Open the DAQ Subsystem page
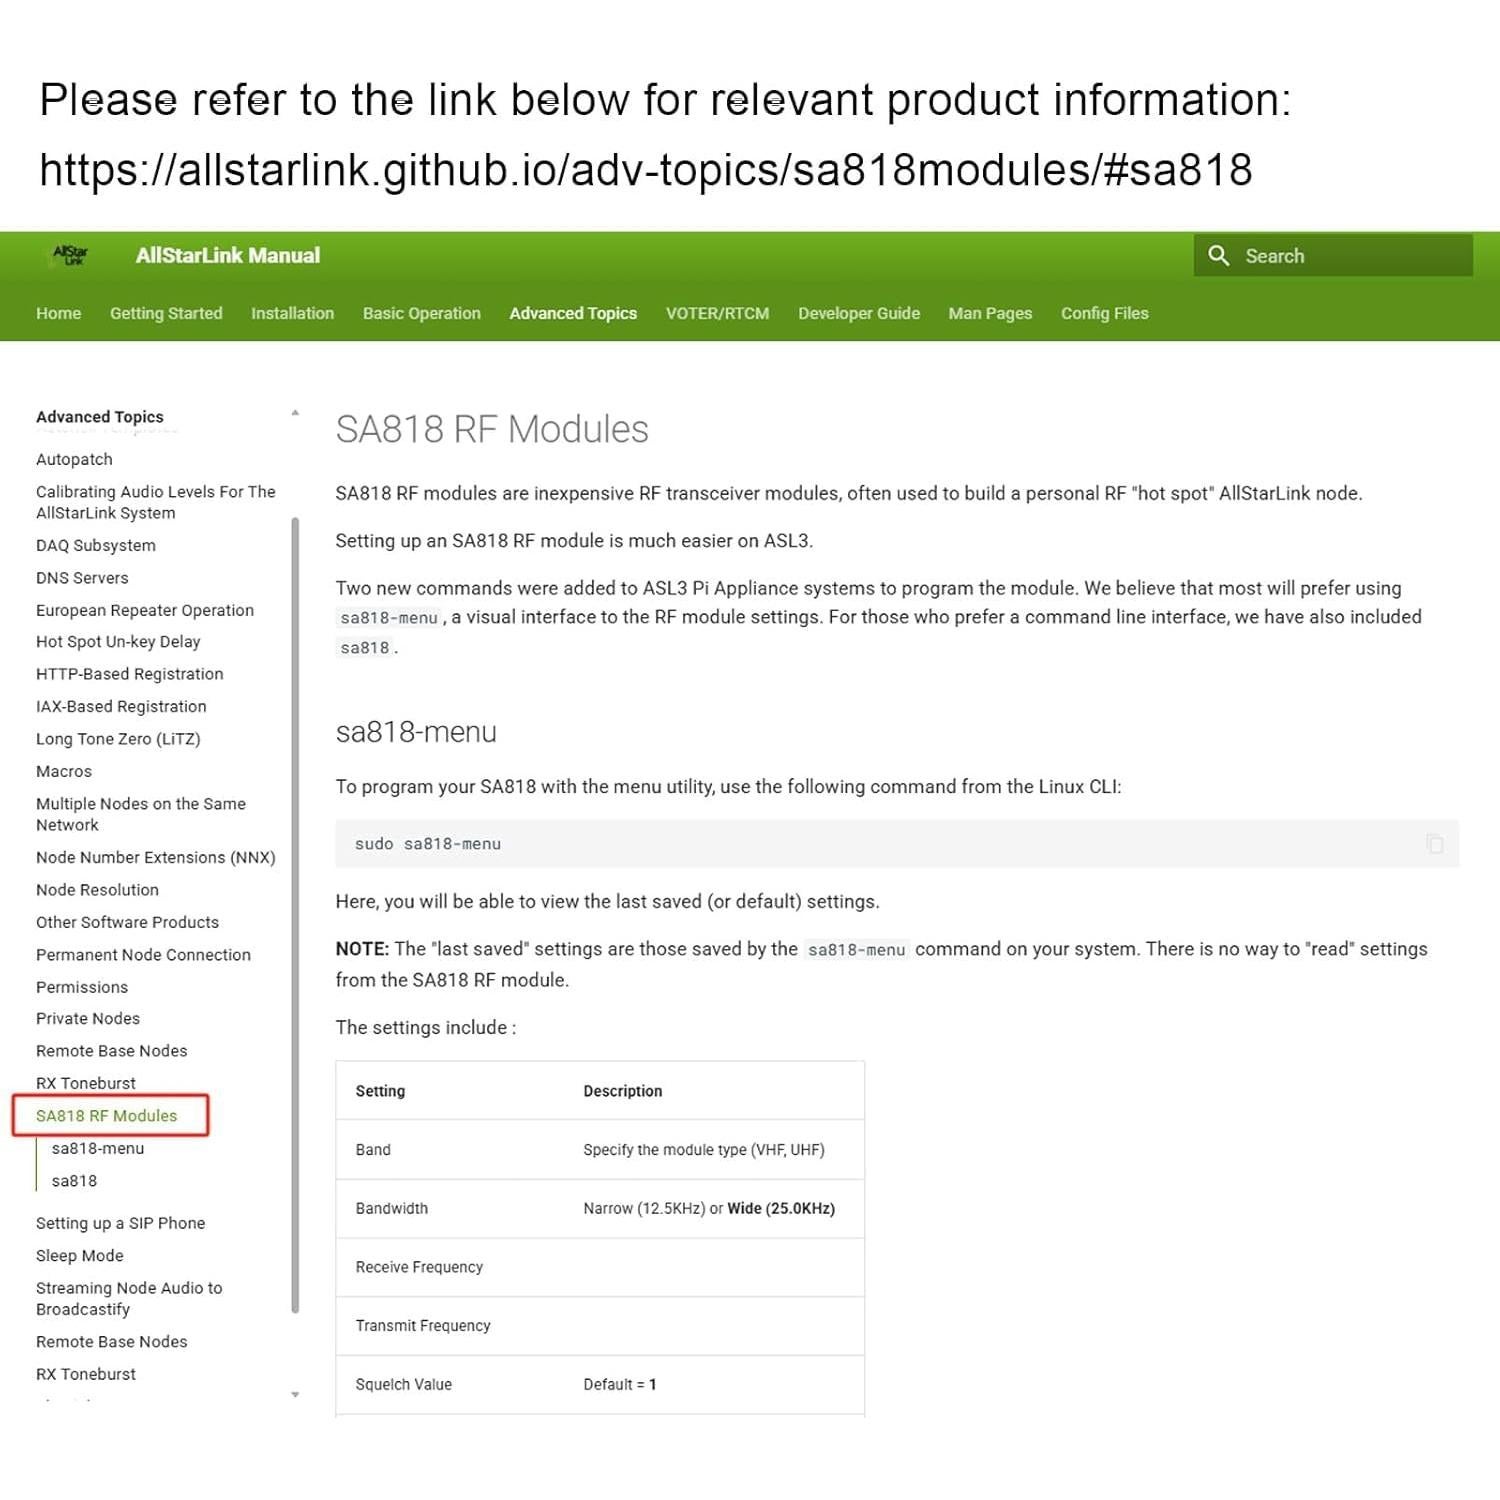1500x1500 pixels. (x=96, y=545)
